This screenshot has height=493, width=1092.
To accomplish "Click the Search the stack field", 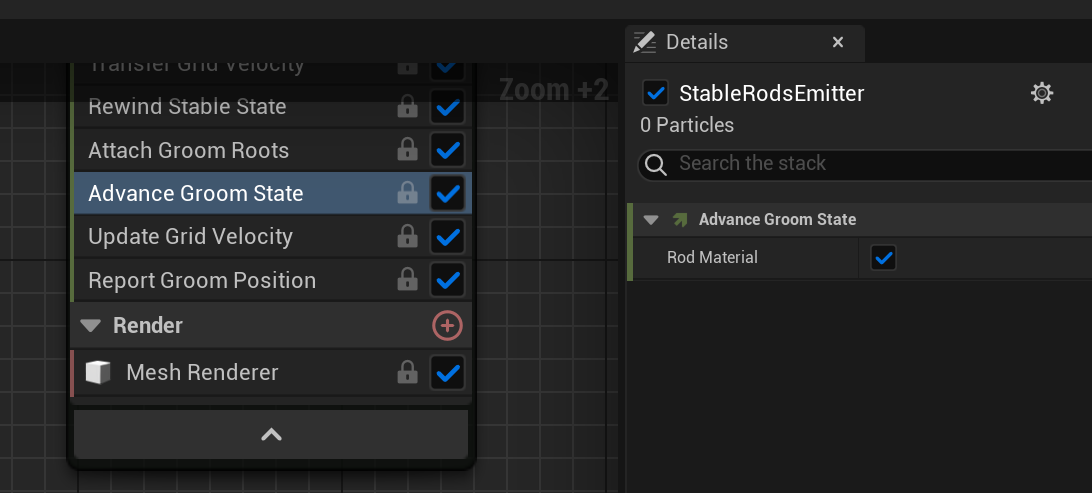I will click(x=860, y=164).
